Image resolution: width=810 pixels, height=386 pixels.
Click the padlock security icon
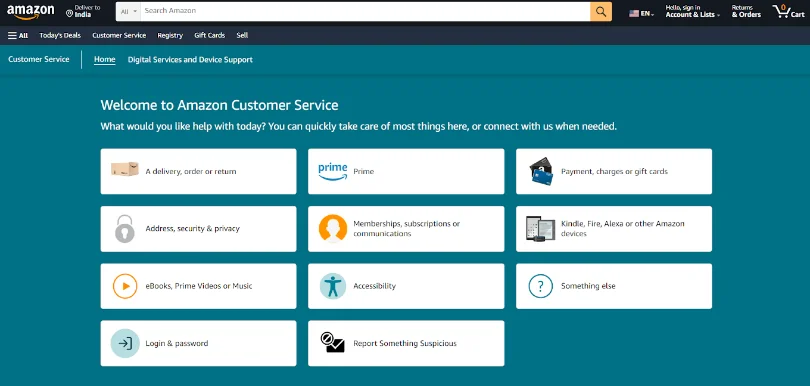[124, 229]
